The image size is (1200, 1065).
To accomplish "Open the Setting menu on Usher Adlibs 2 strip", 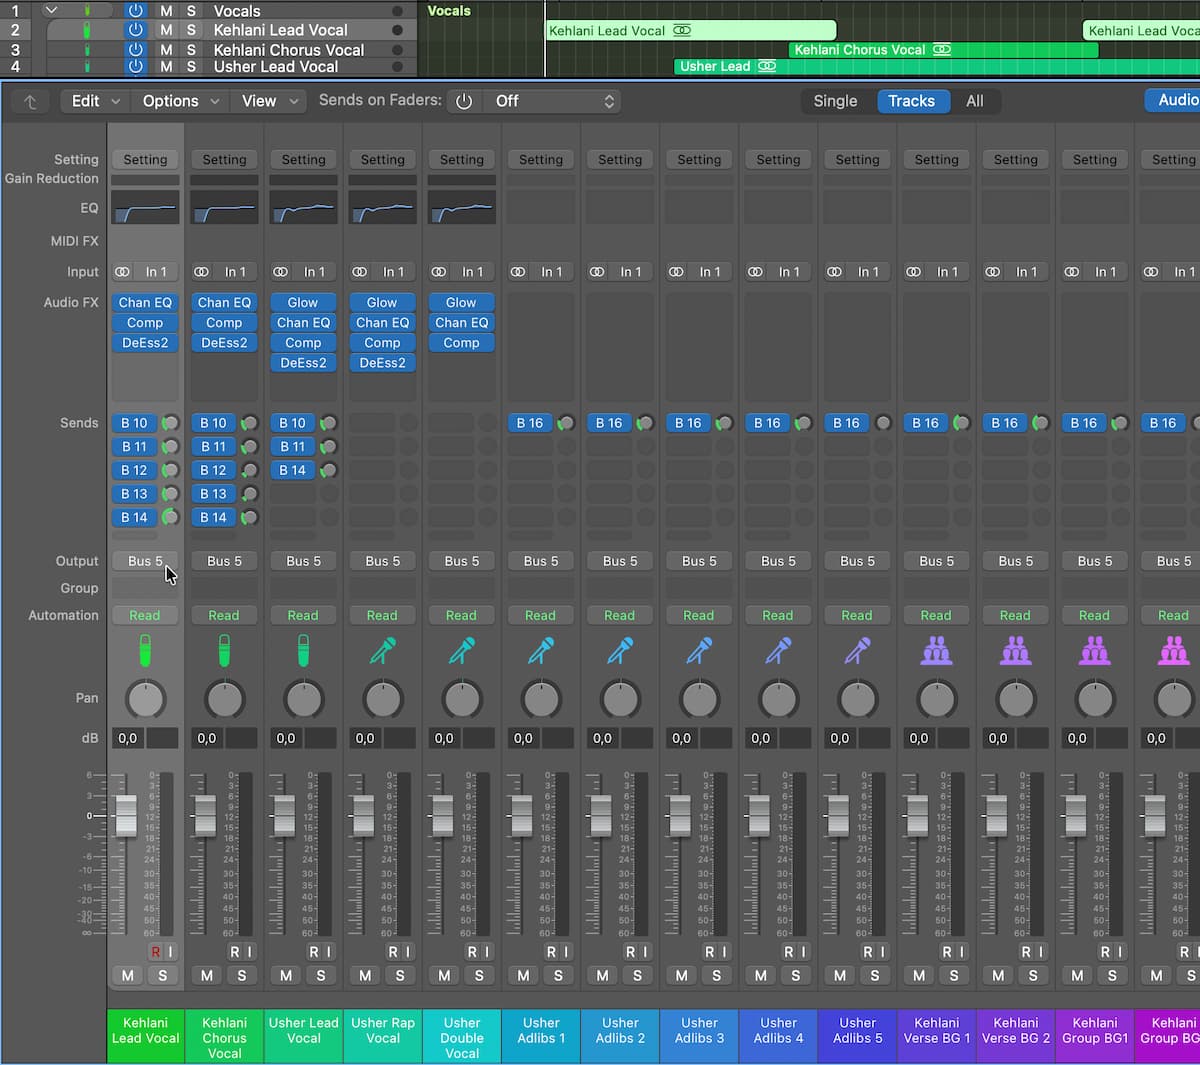I will point(620,159).
